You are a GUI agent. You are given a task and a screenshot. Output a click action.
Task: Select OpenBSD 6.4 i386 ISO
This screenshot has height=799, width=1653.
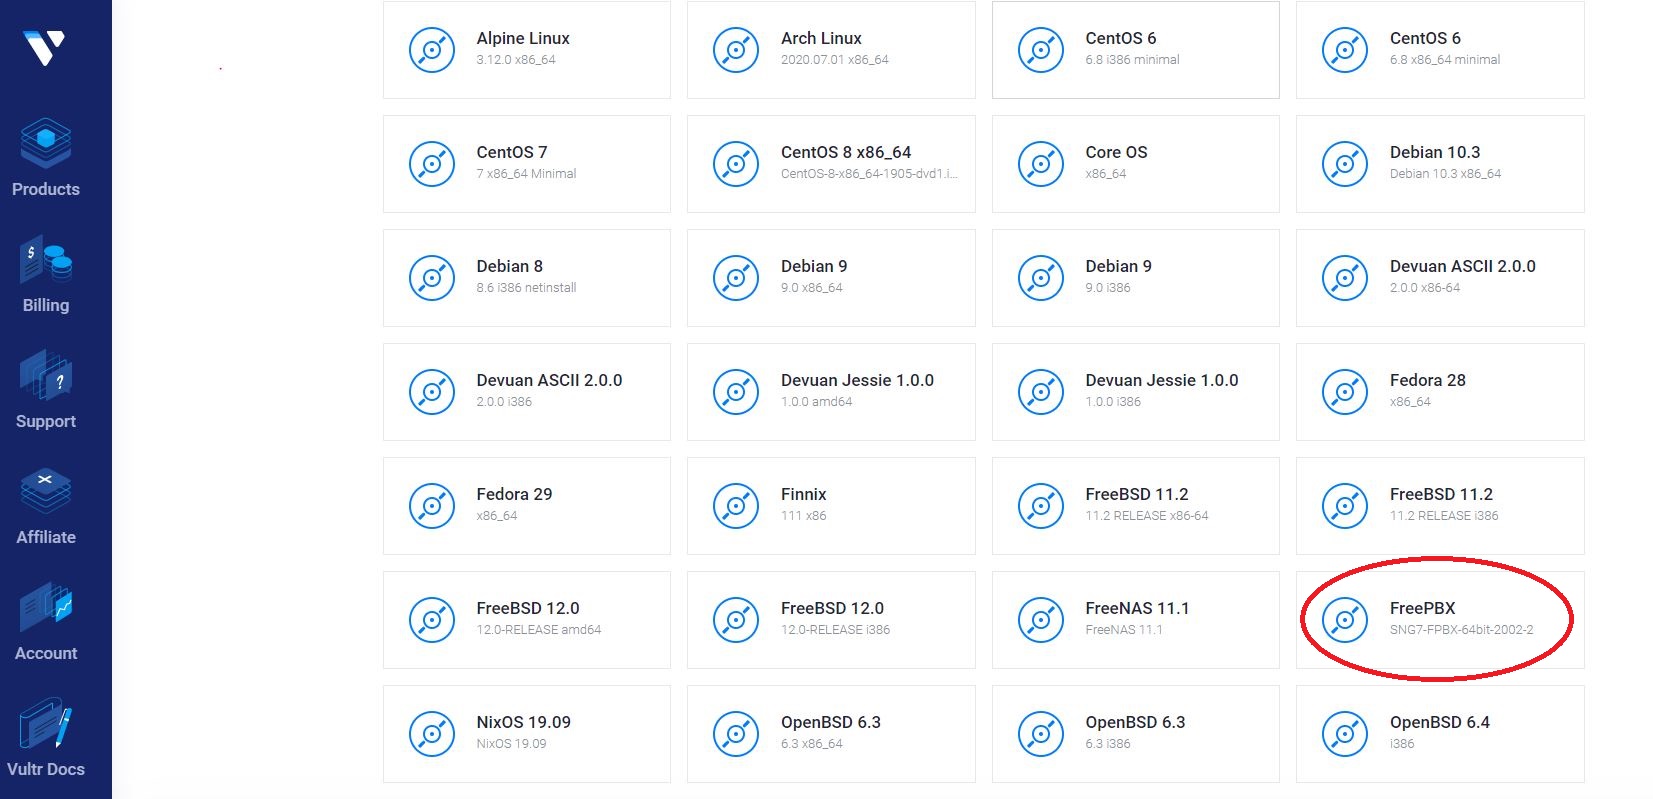(1439, 734)
